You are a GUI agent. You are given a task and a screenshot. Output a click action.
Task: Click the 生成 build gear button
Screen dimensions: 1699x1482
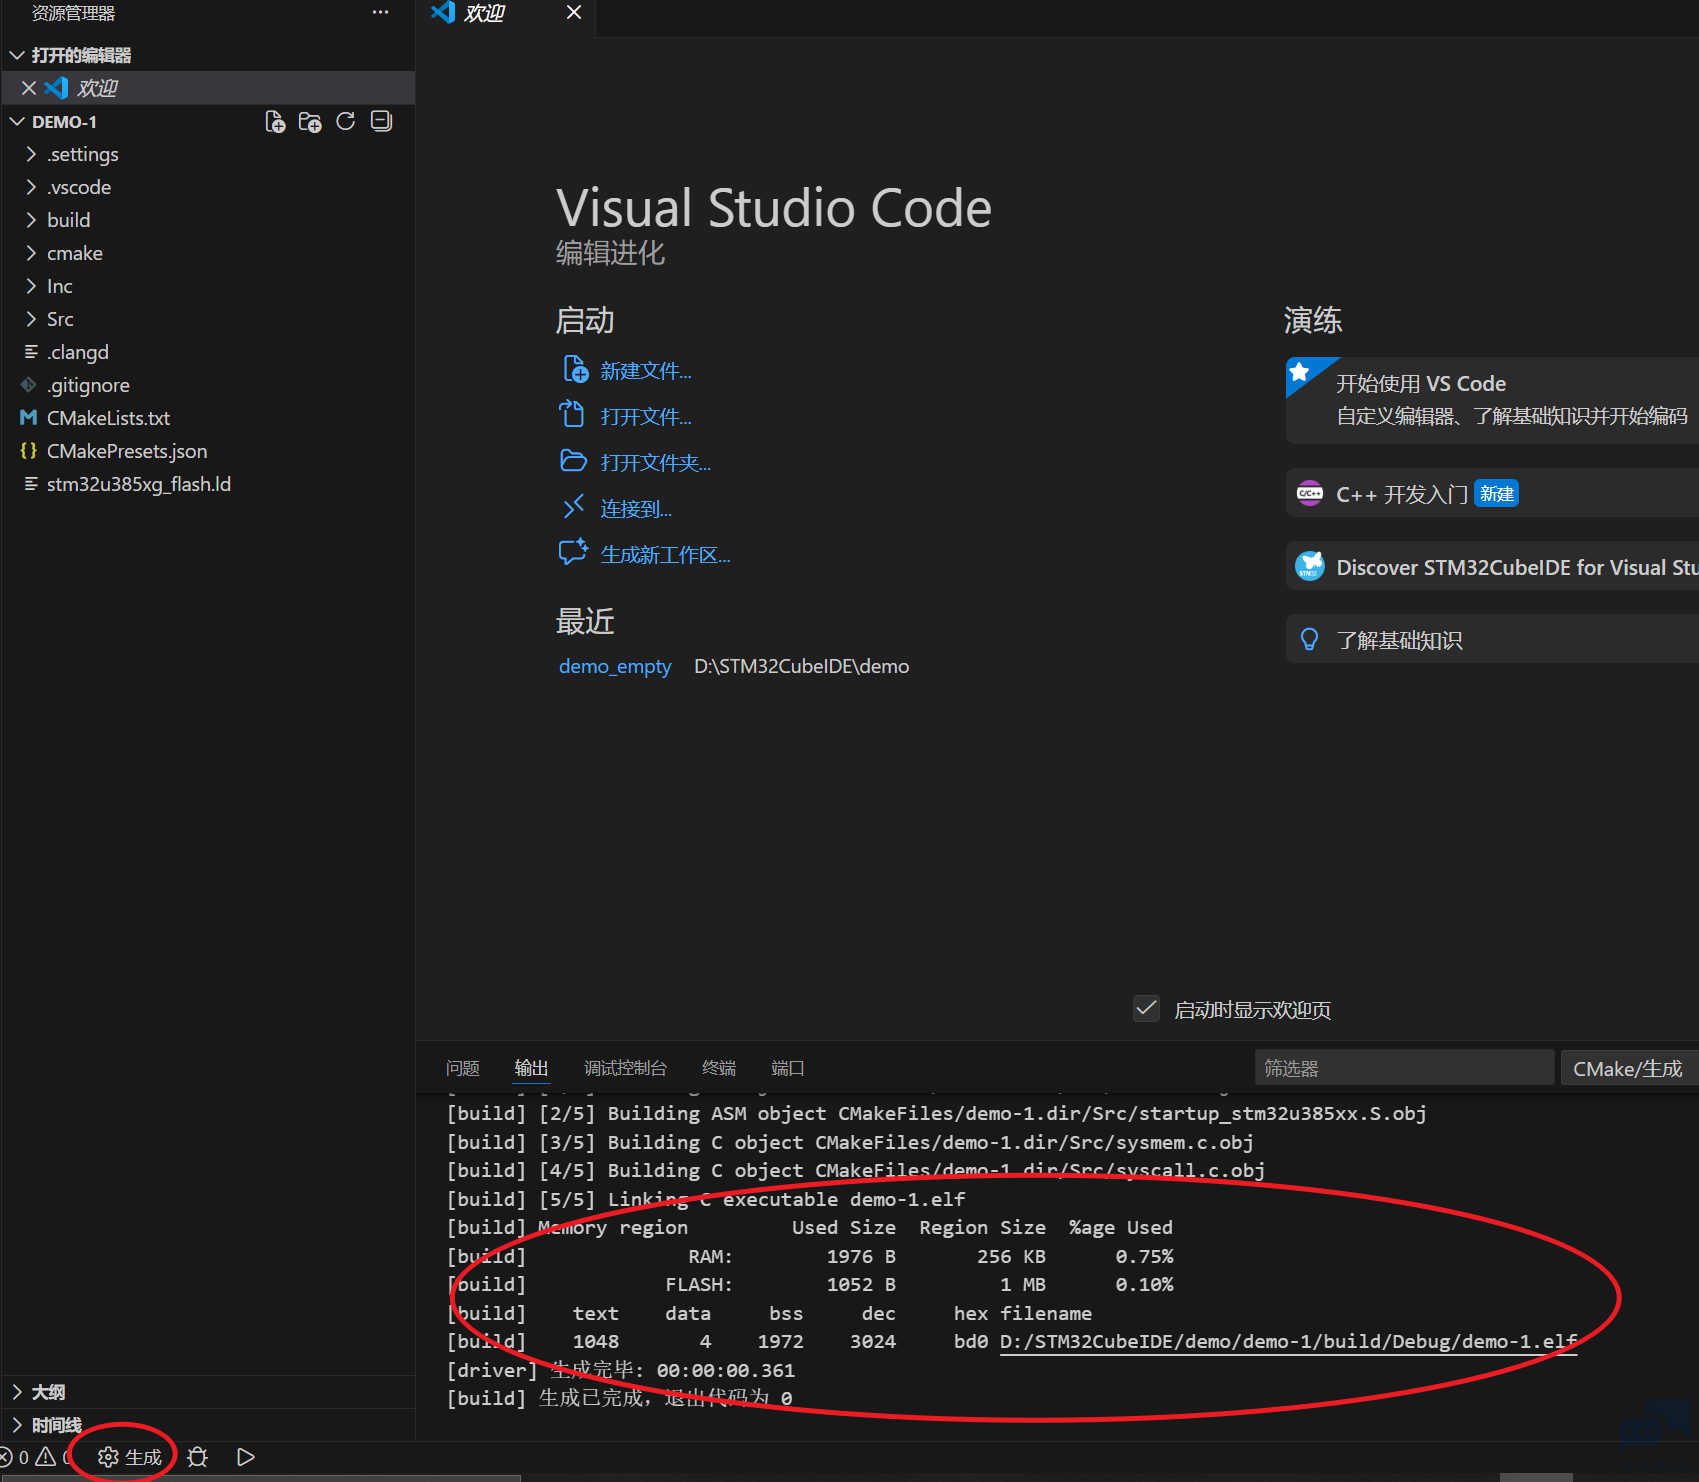(130, 1457)
